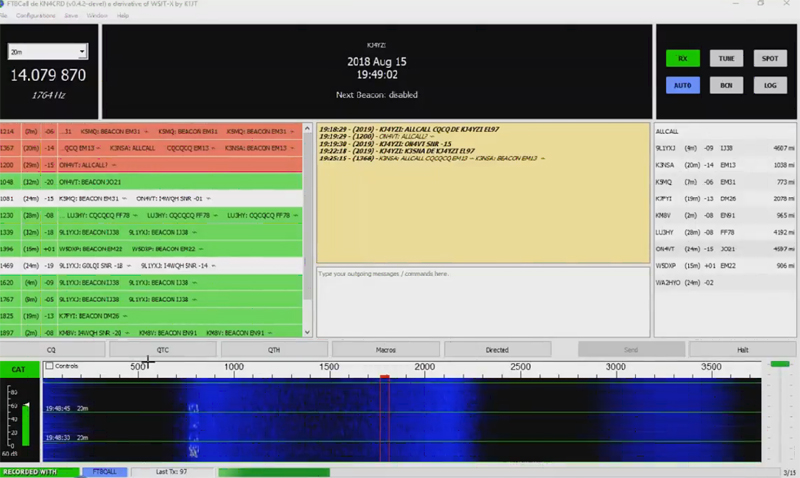The width and height of the screenshot is (800, 478).
Task: Click the BCN beacon button
Action: [725, 86]
